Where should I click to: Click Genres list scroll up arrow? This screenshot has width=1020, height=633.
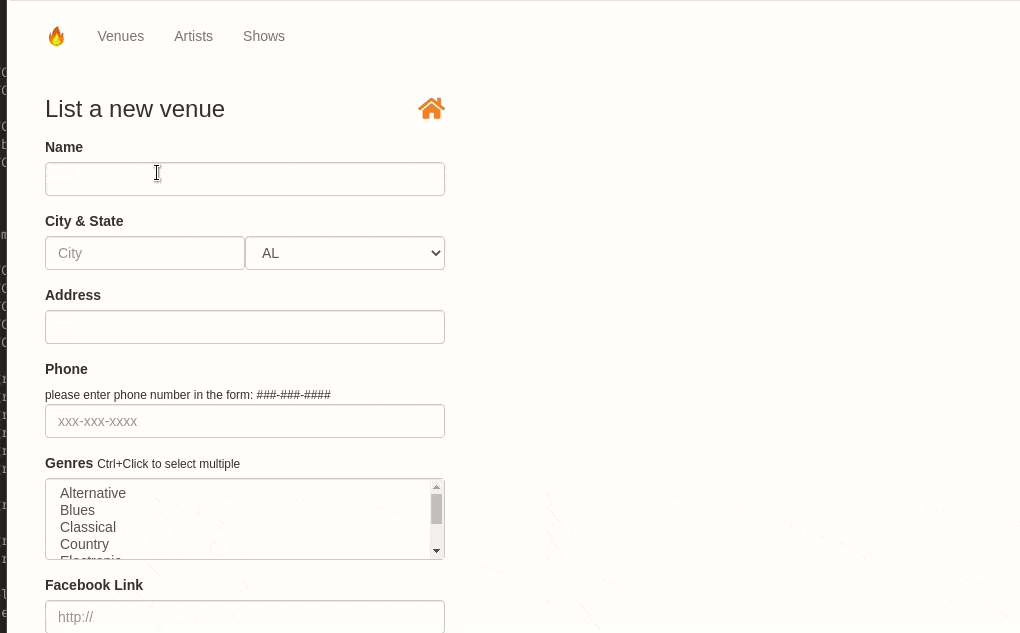[x=436, y=487]
